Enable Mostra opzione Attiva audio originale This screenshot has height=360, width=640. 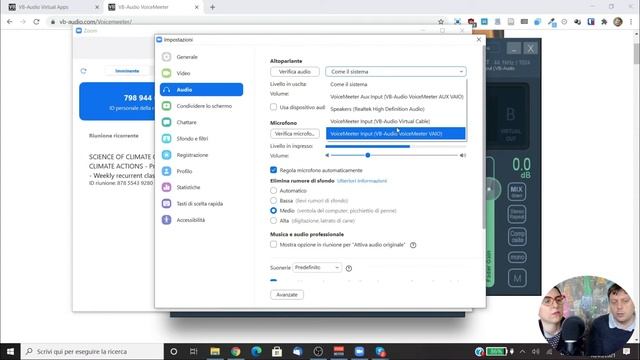273,244
